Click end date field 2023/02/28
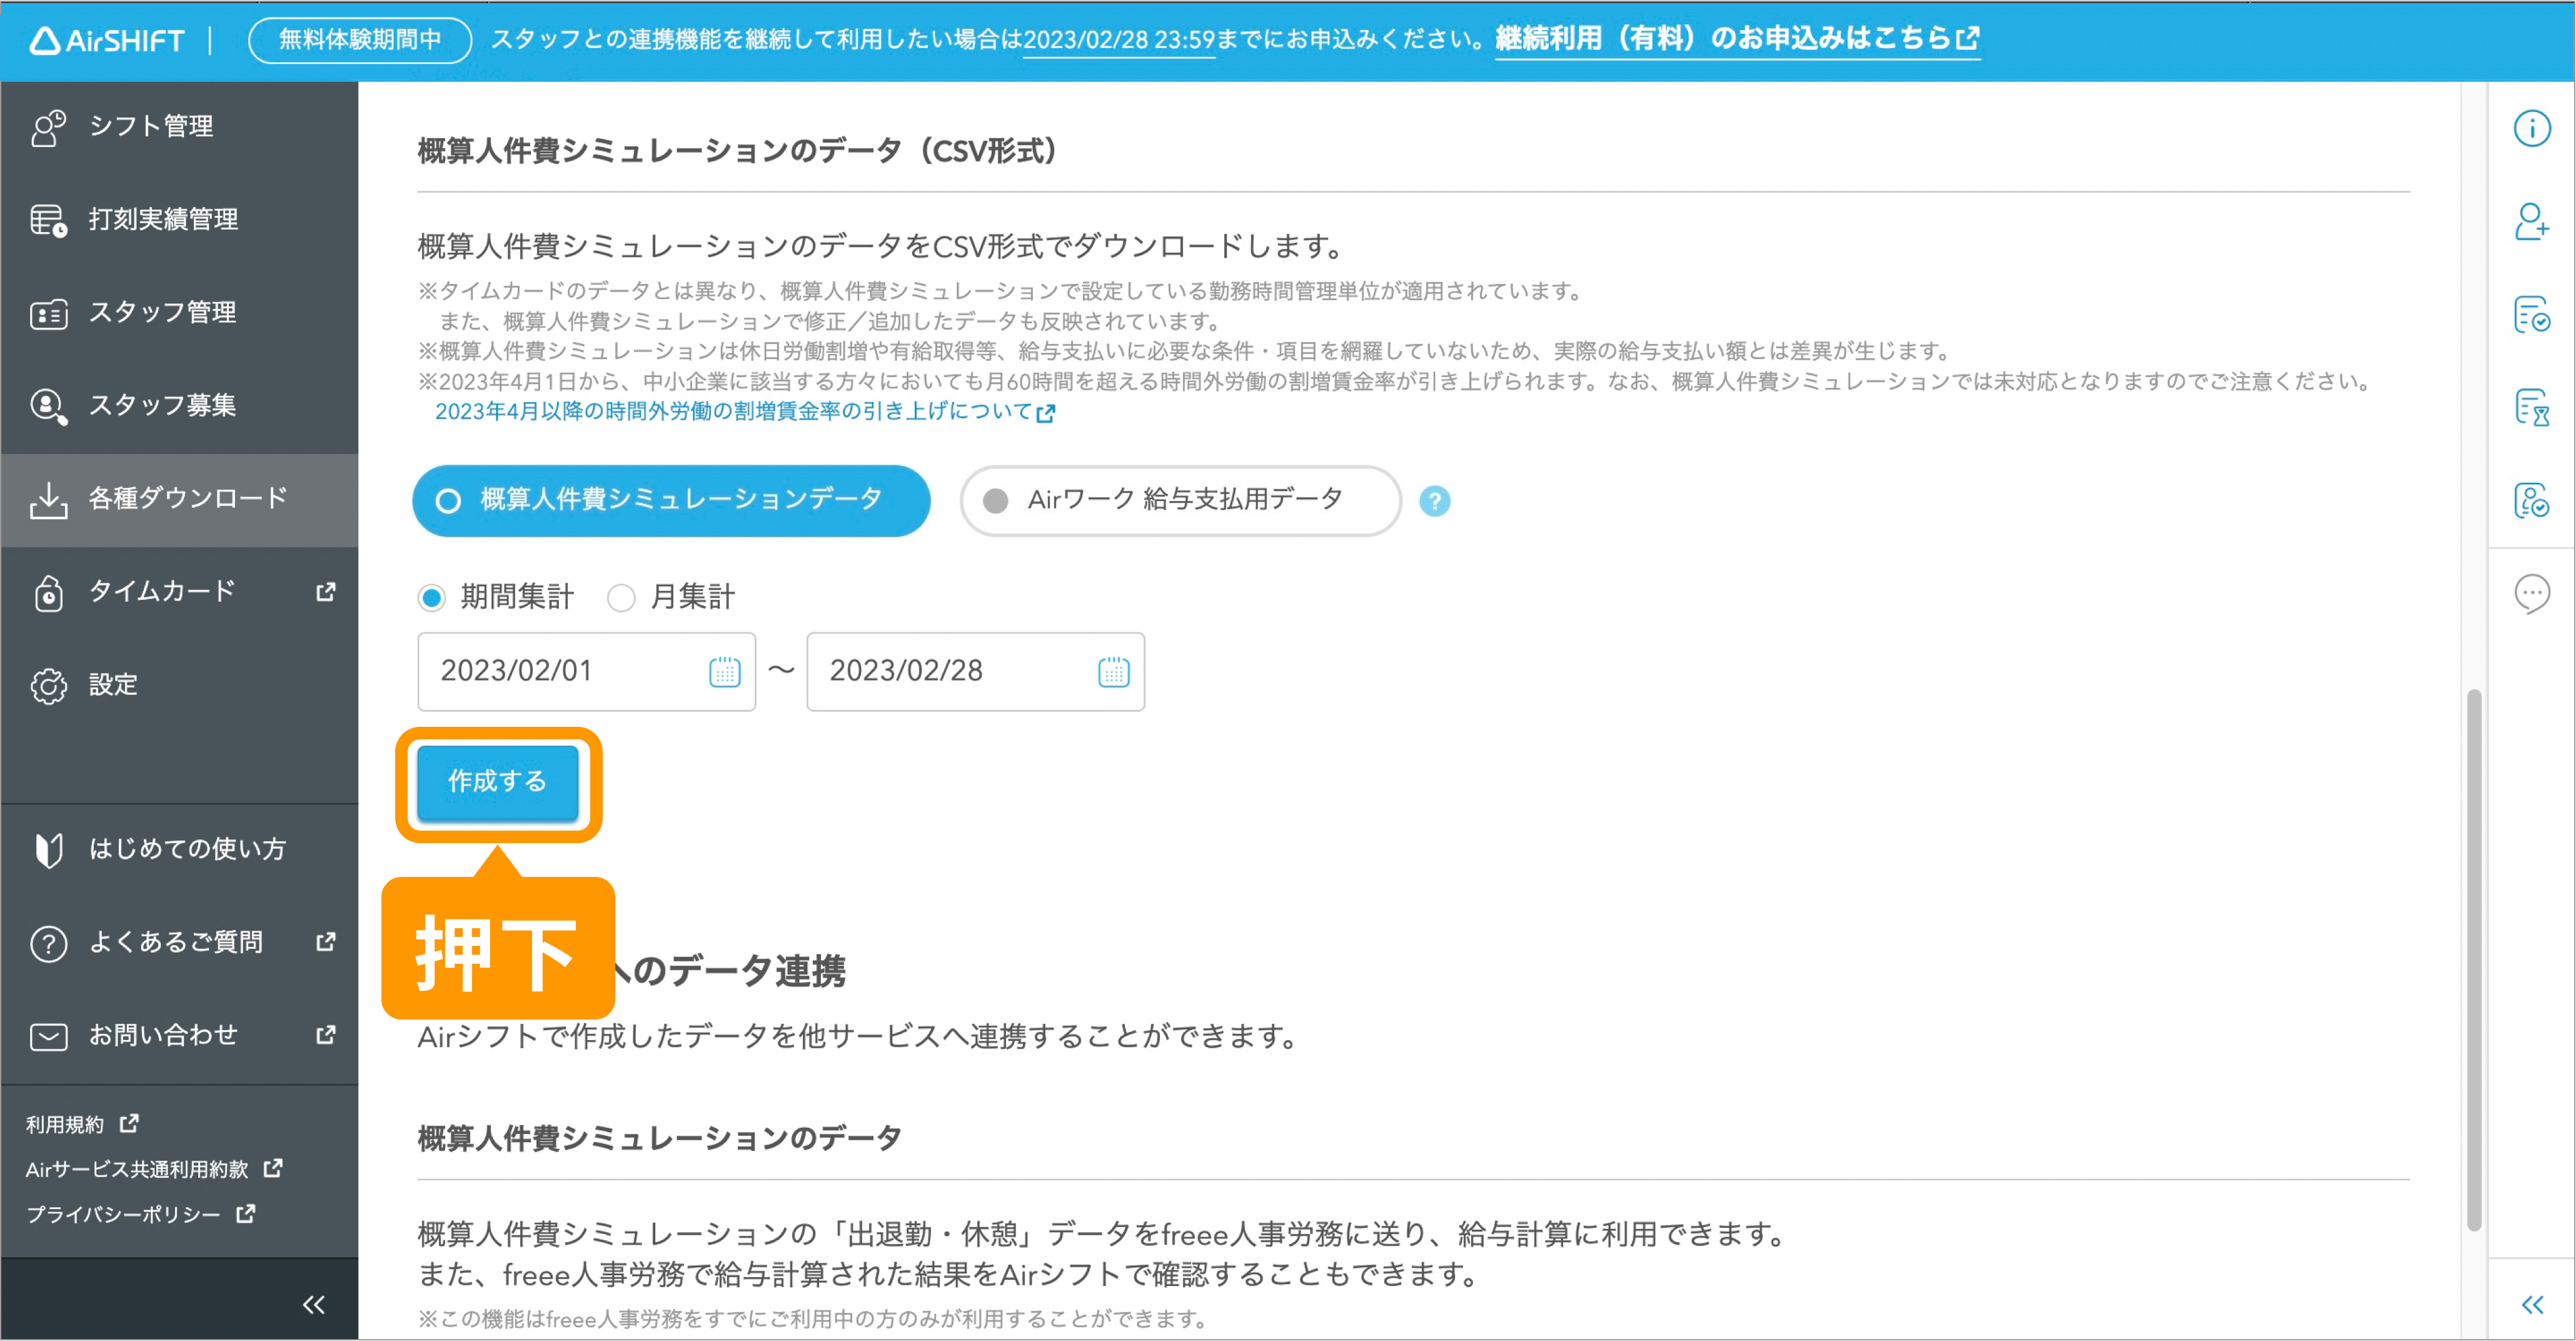The height and width of the screenshot is (1341, 2576). [975, 671]
